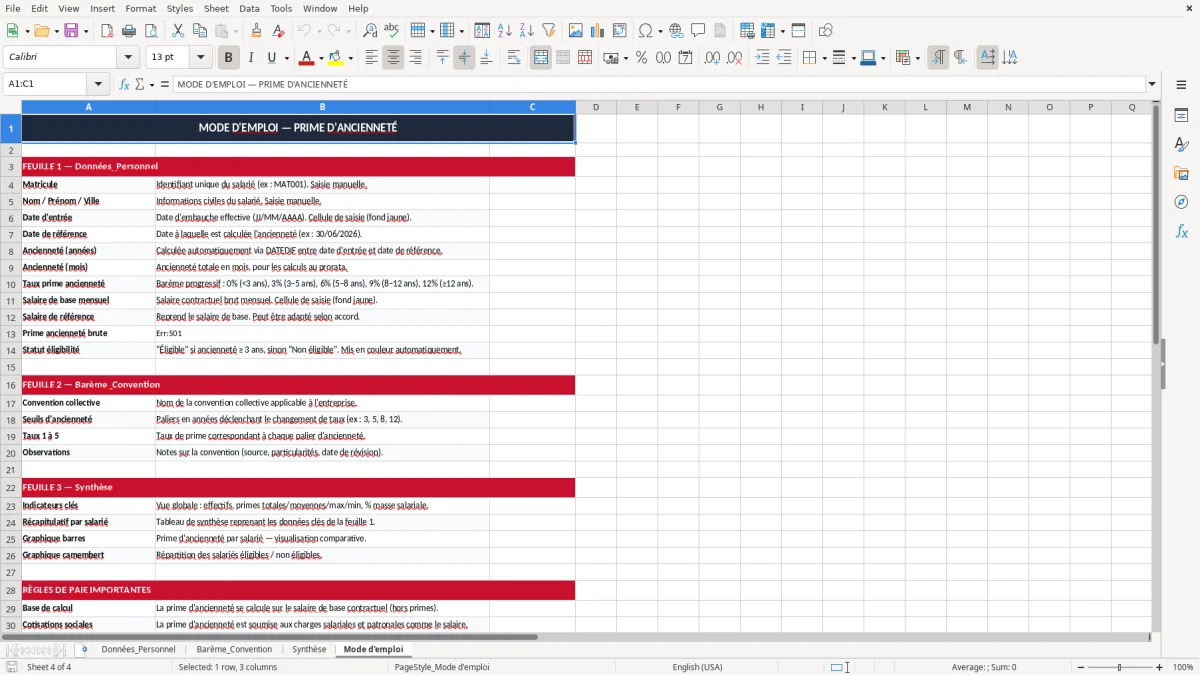Click the Sort Ascending icon
Image resolution: width=1200 pixels, height=675 pixels.
[505, 31]
